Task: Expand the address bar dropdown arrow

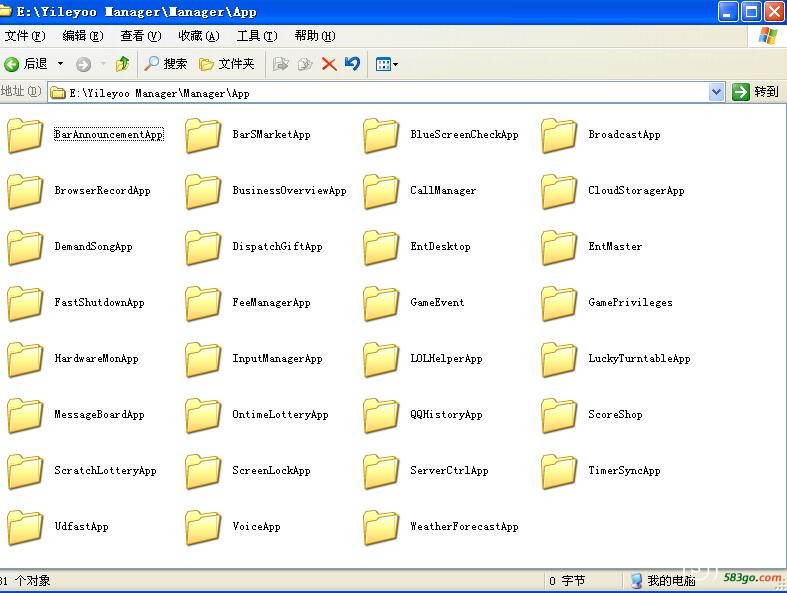Action: point(717,92)
